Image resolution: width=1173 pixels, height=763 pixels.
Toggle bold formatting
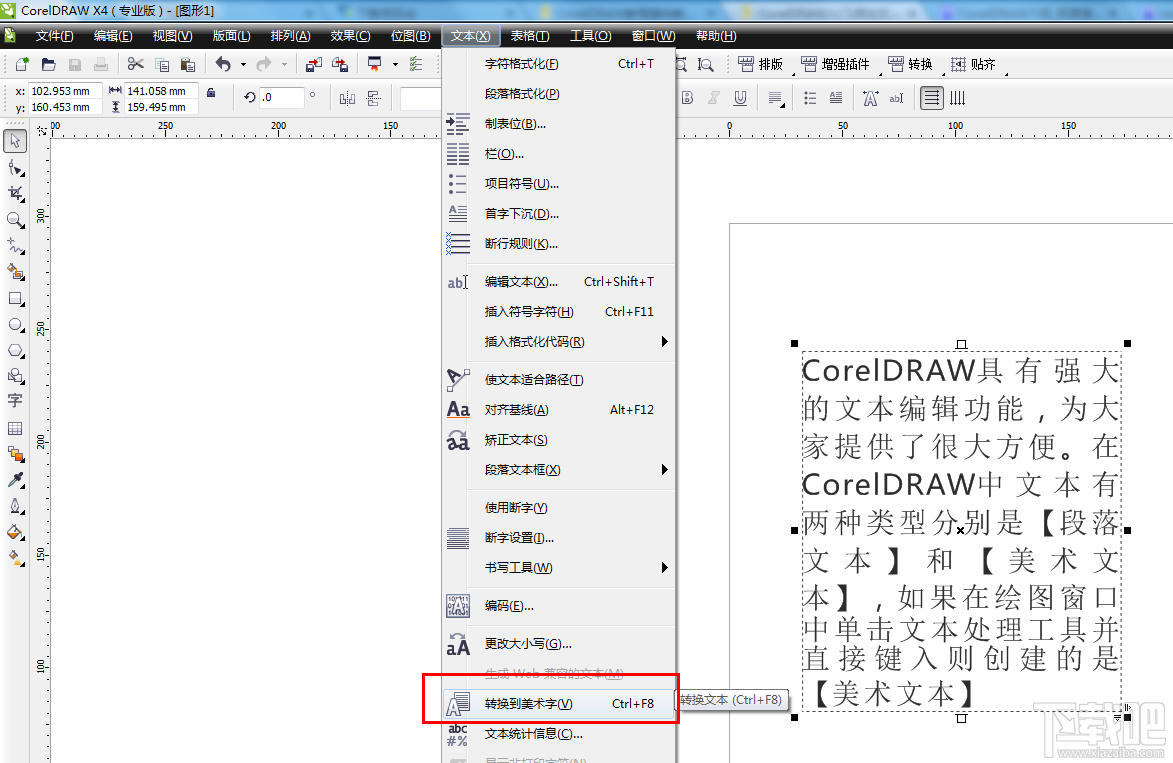pos(689,97)
